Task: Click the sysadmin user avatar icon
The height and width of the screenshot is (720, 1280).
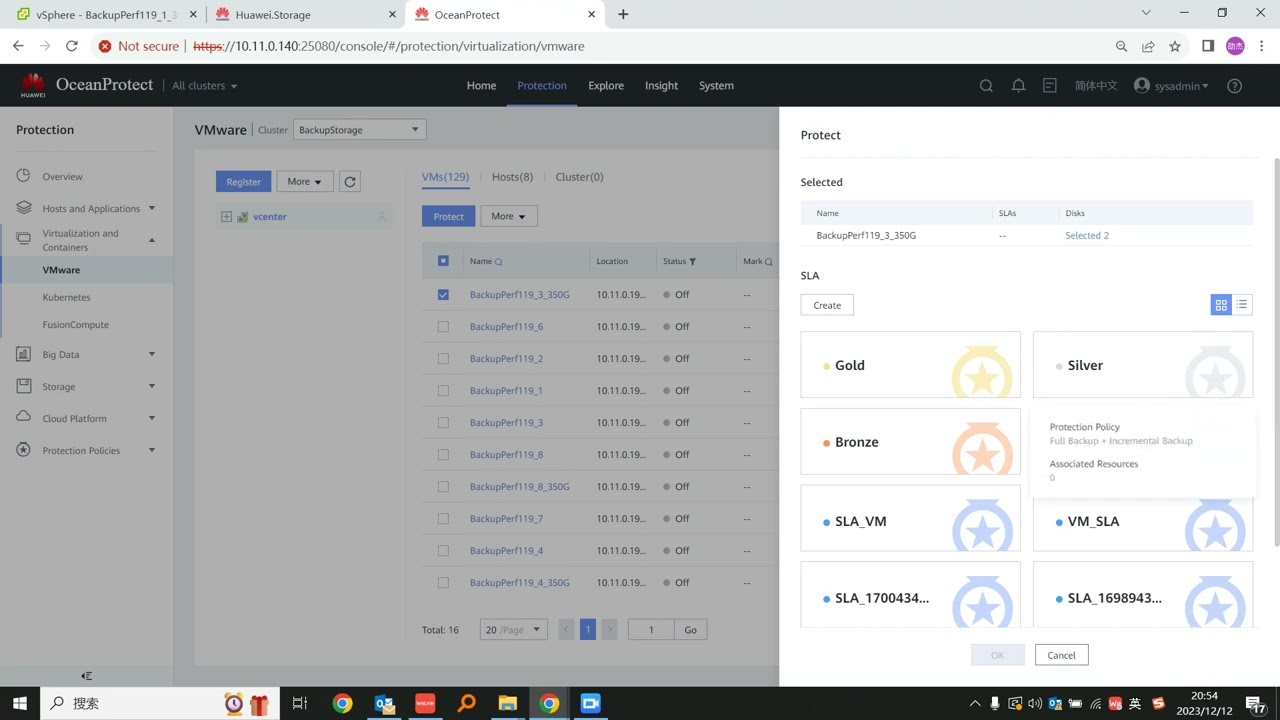Action: click(x=1142, y=86)
